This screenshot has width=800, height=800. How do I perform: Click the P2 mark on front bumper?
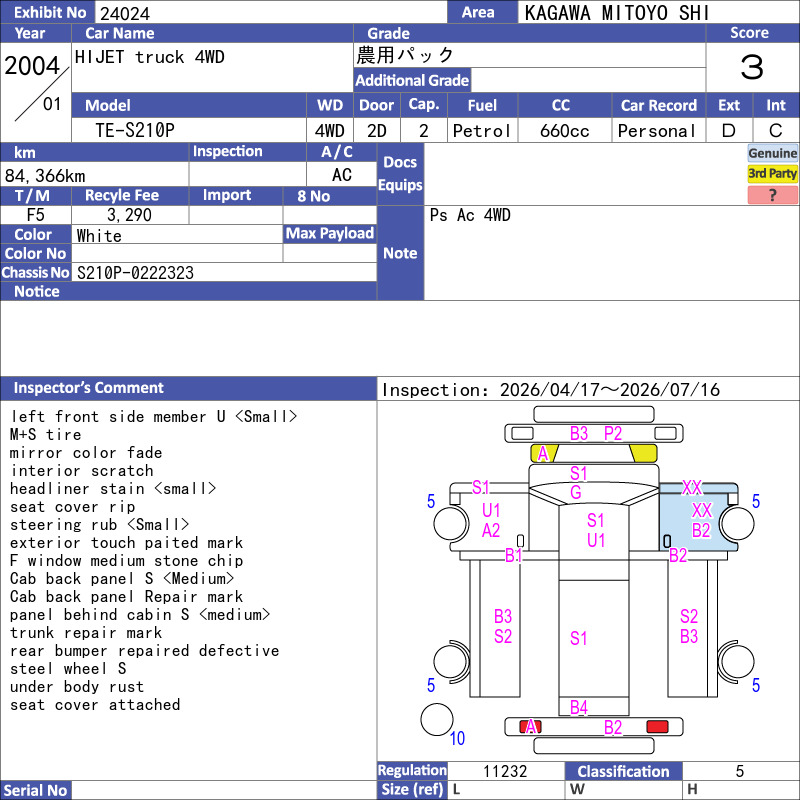pos(613,434)
